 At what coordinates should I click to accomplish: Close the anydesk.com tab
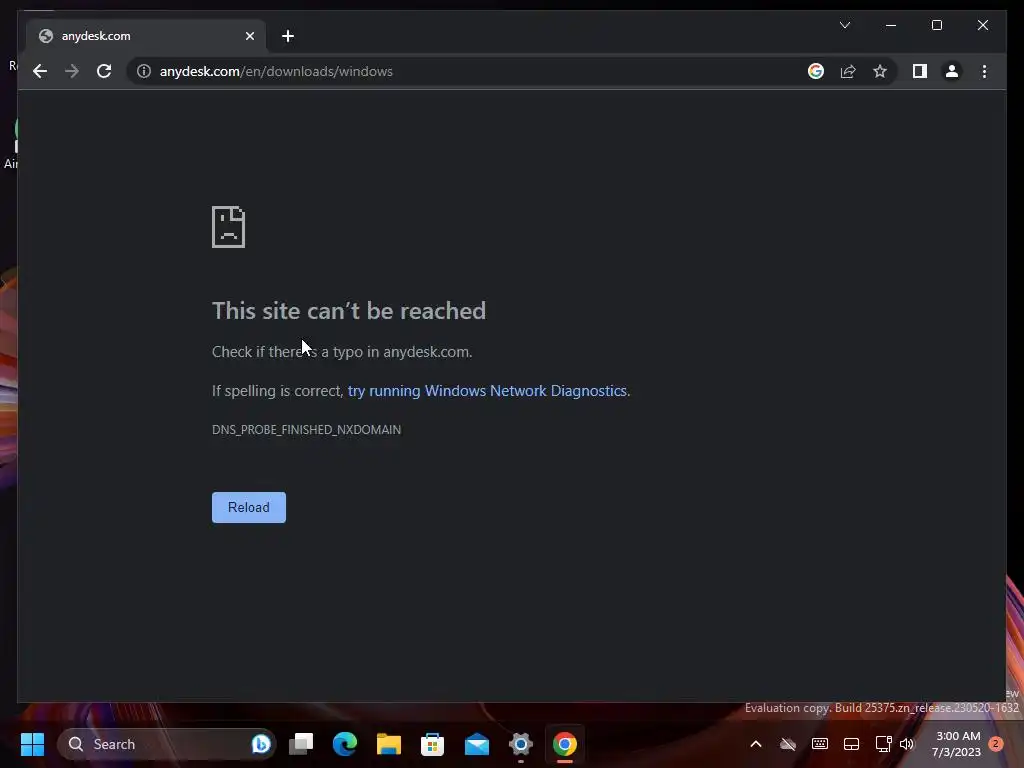pos(249,36)
